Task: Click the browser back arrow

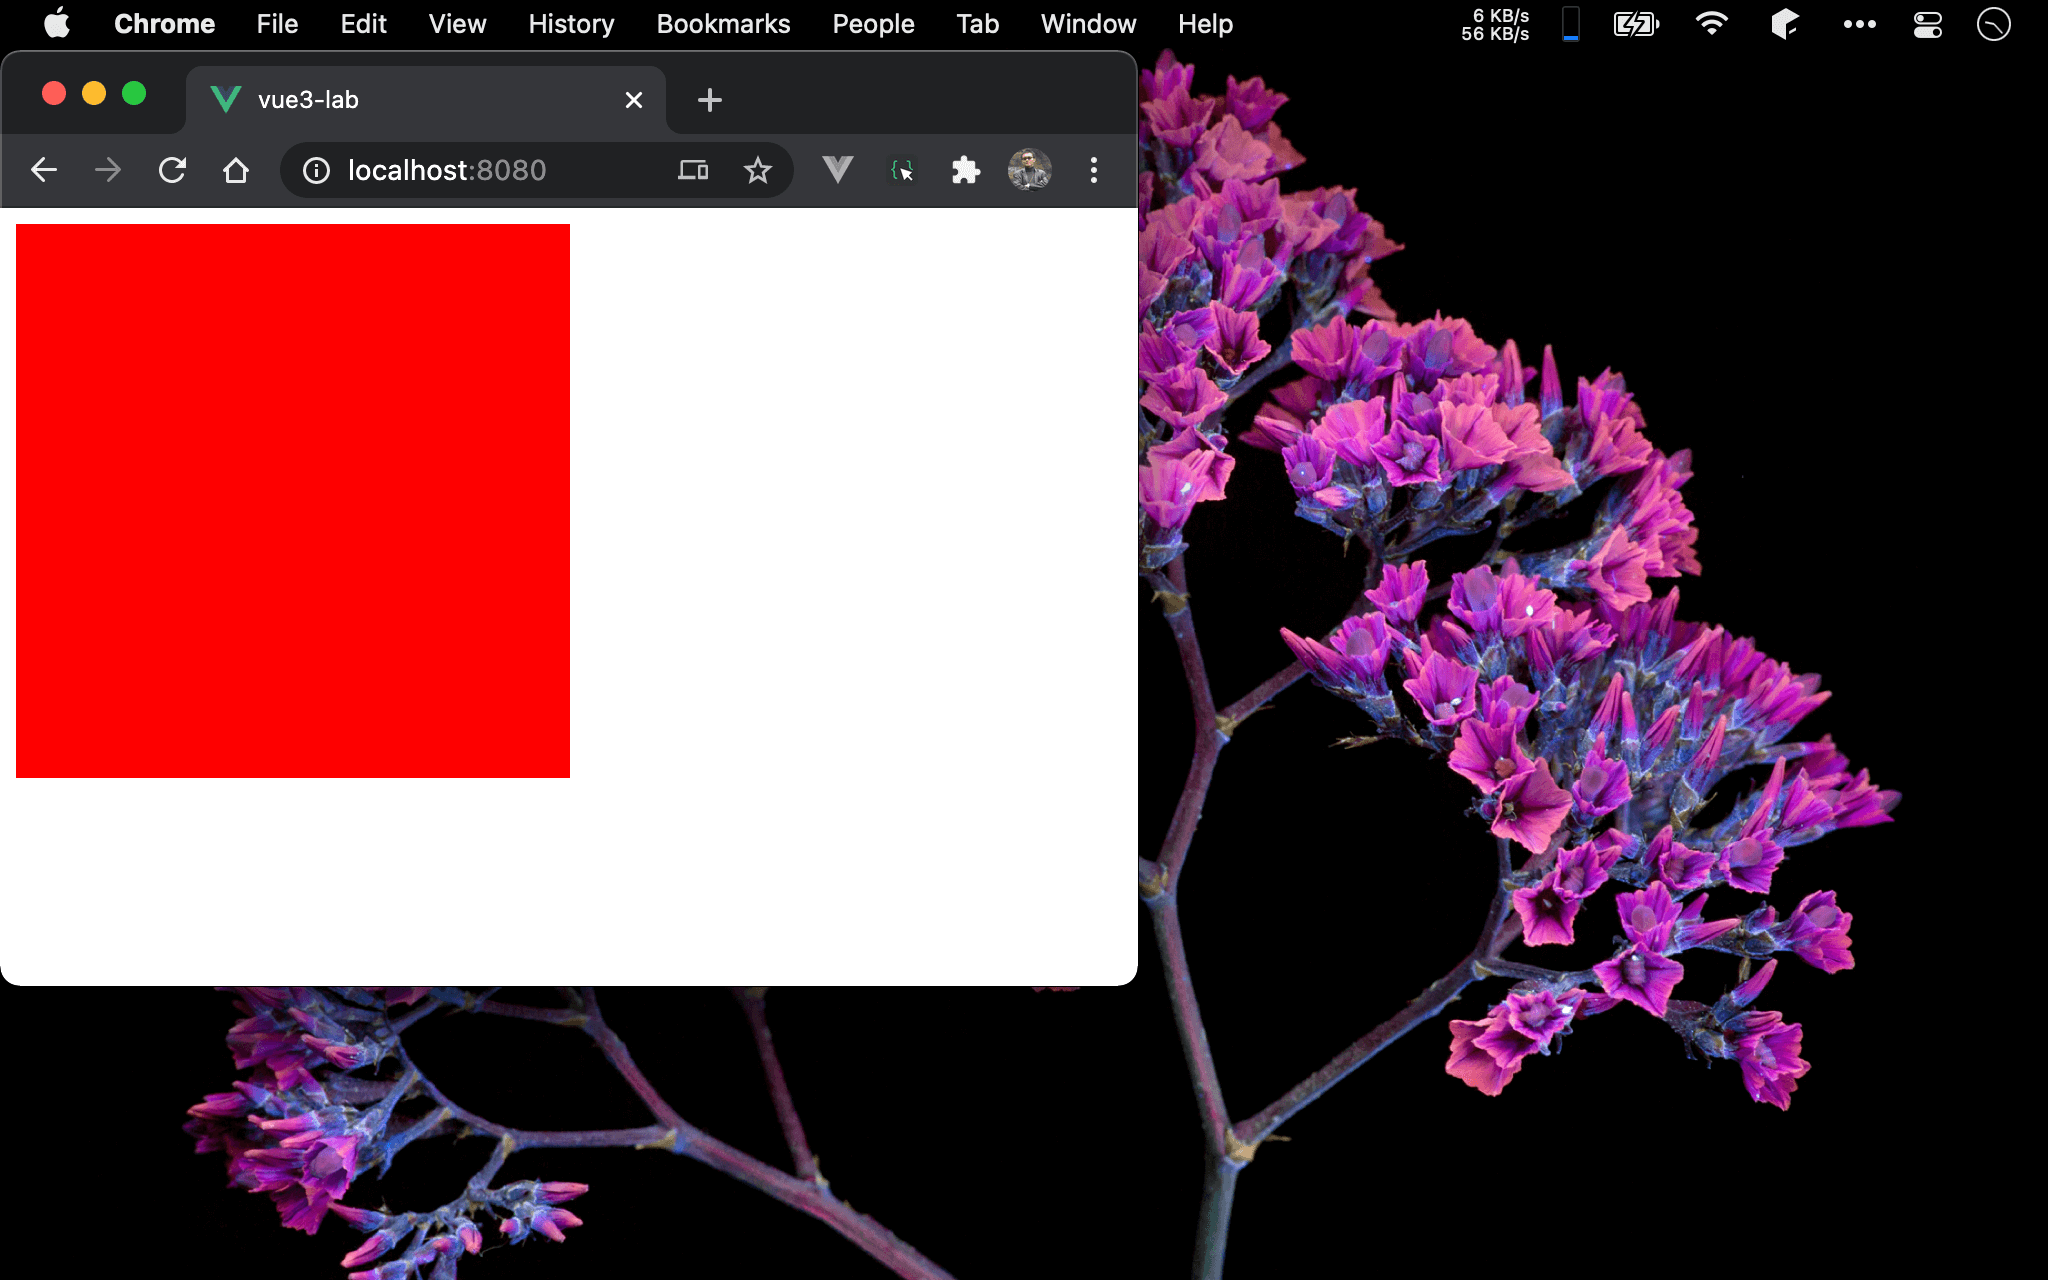Action: point(44,170)
